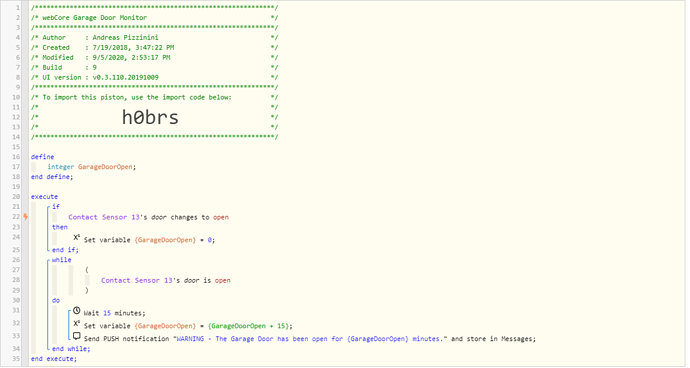Click condition Contact Sensor 13's door changes to open
Image resolution: width=690 pixels, height=368 pixels.
tap(148, 217)
